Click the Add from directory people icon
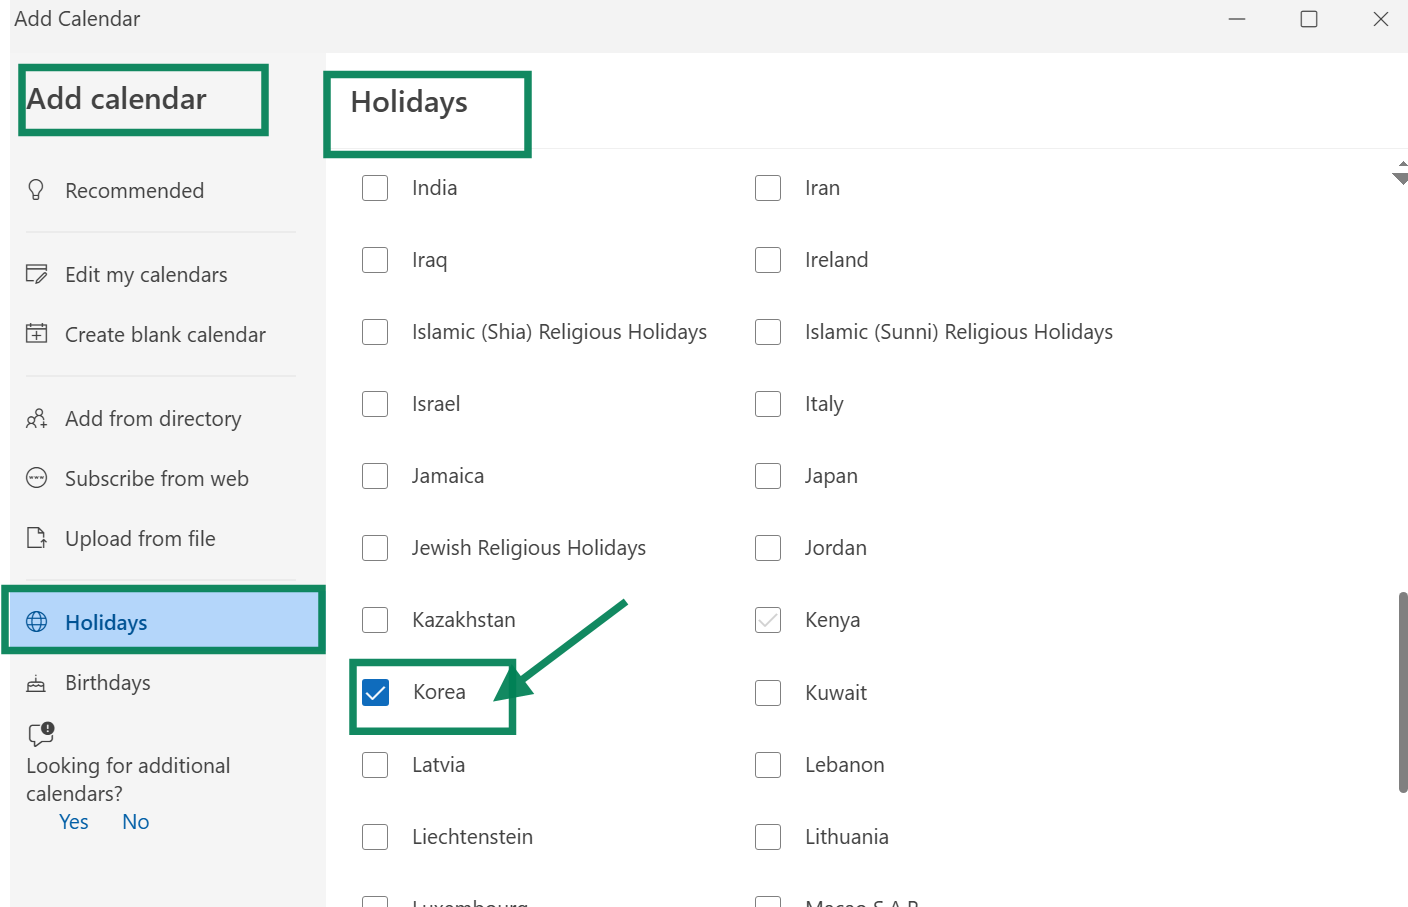 pyautogui.click(x=37, y=418)
